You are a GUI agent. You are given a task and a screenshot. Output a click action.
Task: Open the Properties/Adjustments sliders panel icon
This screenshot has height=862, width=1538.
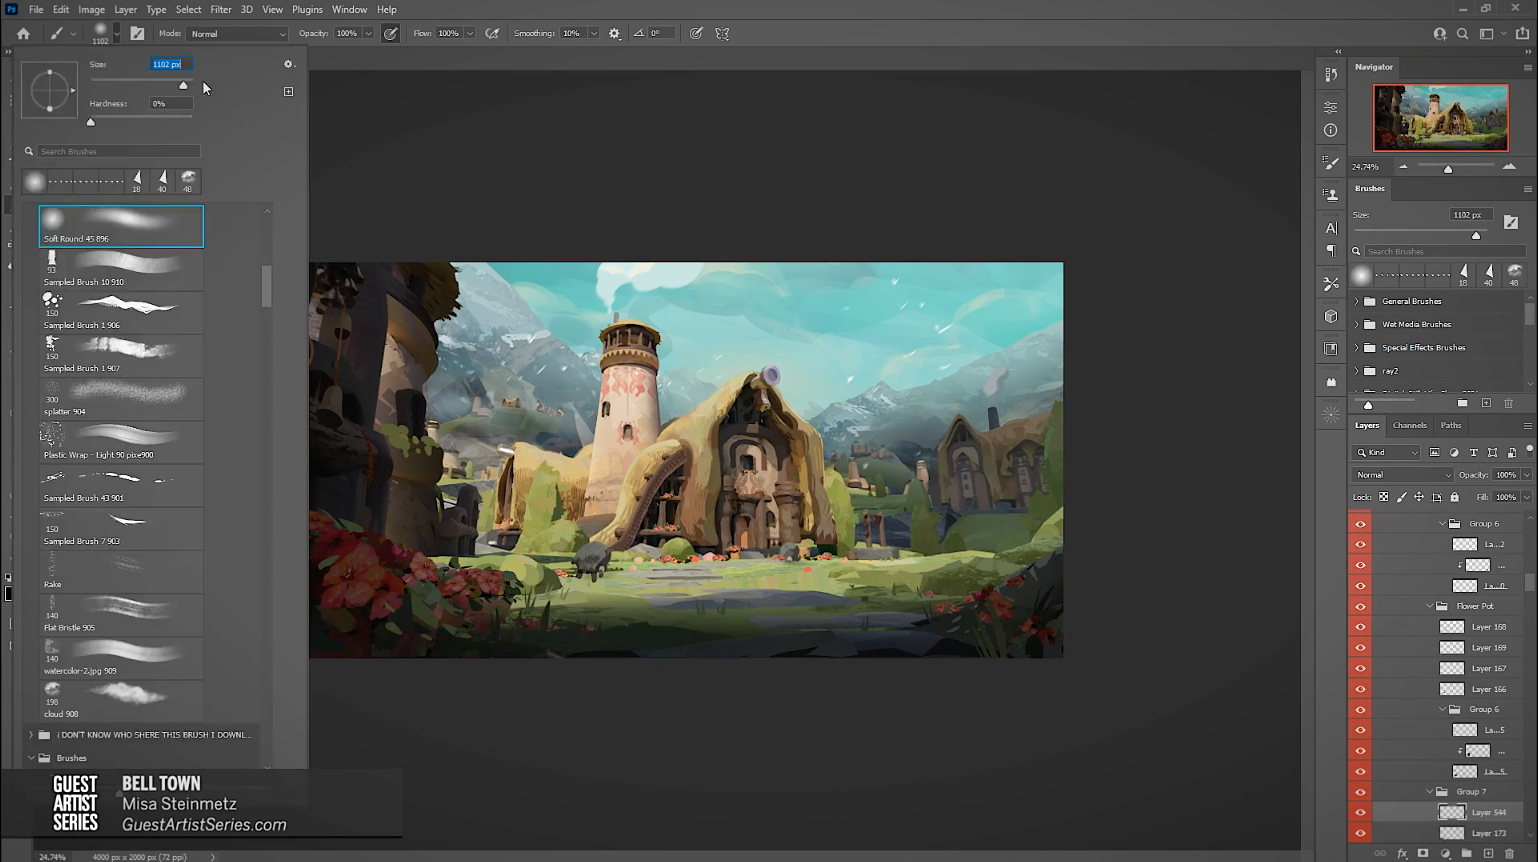(1331, 107)
